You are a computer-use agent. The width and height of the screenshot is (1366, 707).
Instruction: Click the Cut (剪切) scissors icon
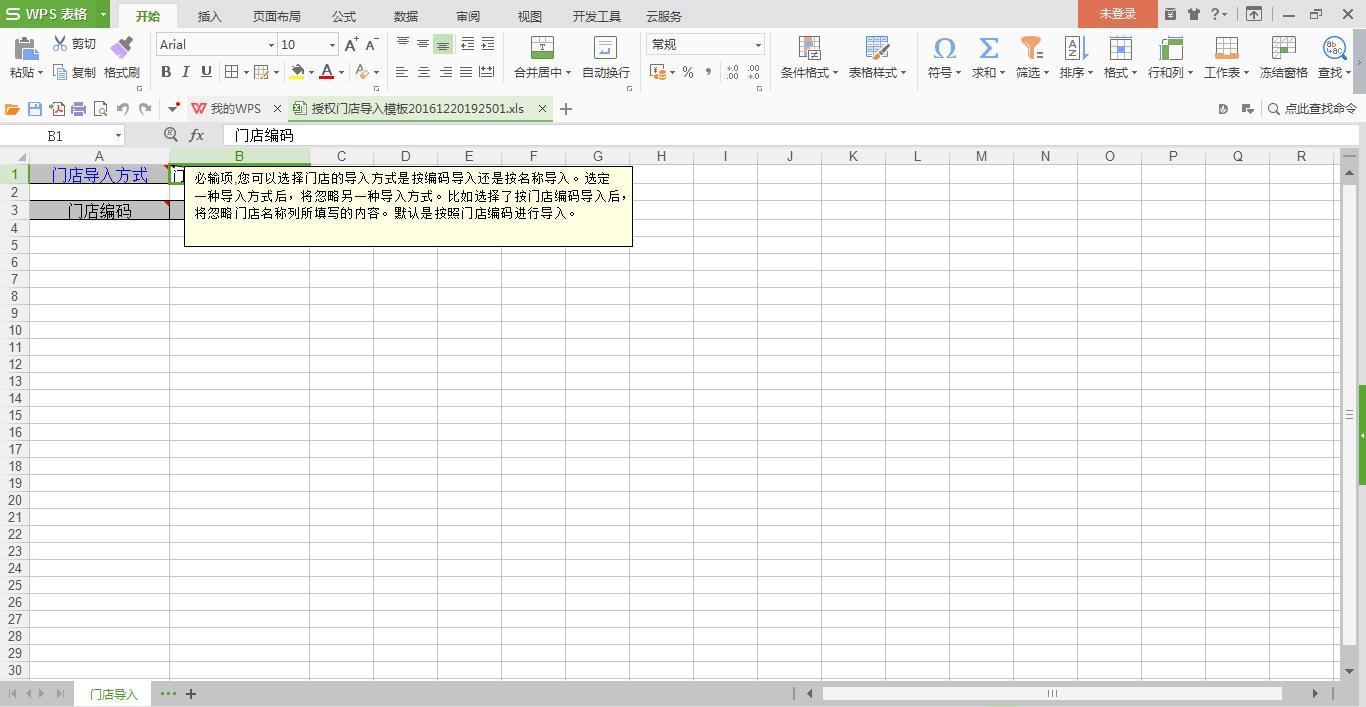click(x=60, y=44)
